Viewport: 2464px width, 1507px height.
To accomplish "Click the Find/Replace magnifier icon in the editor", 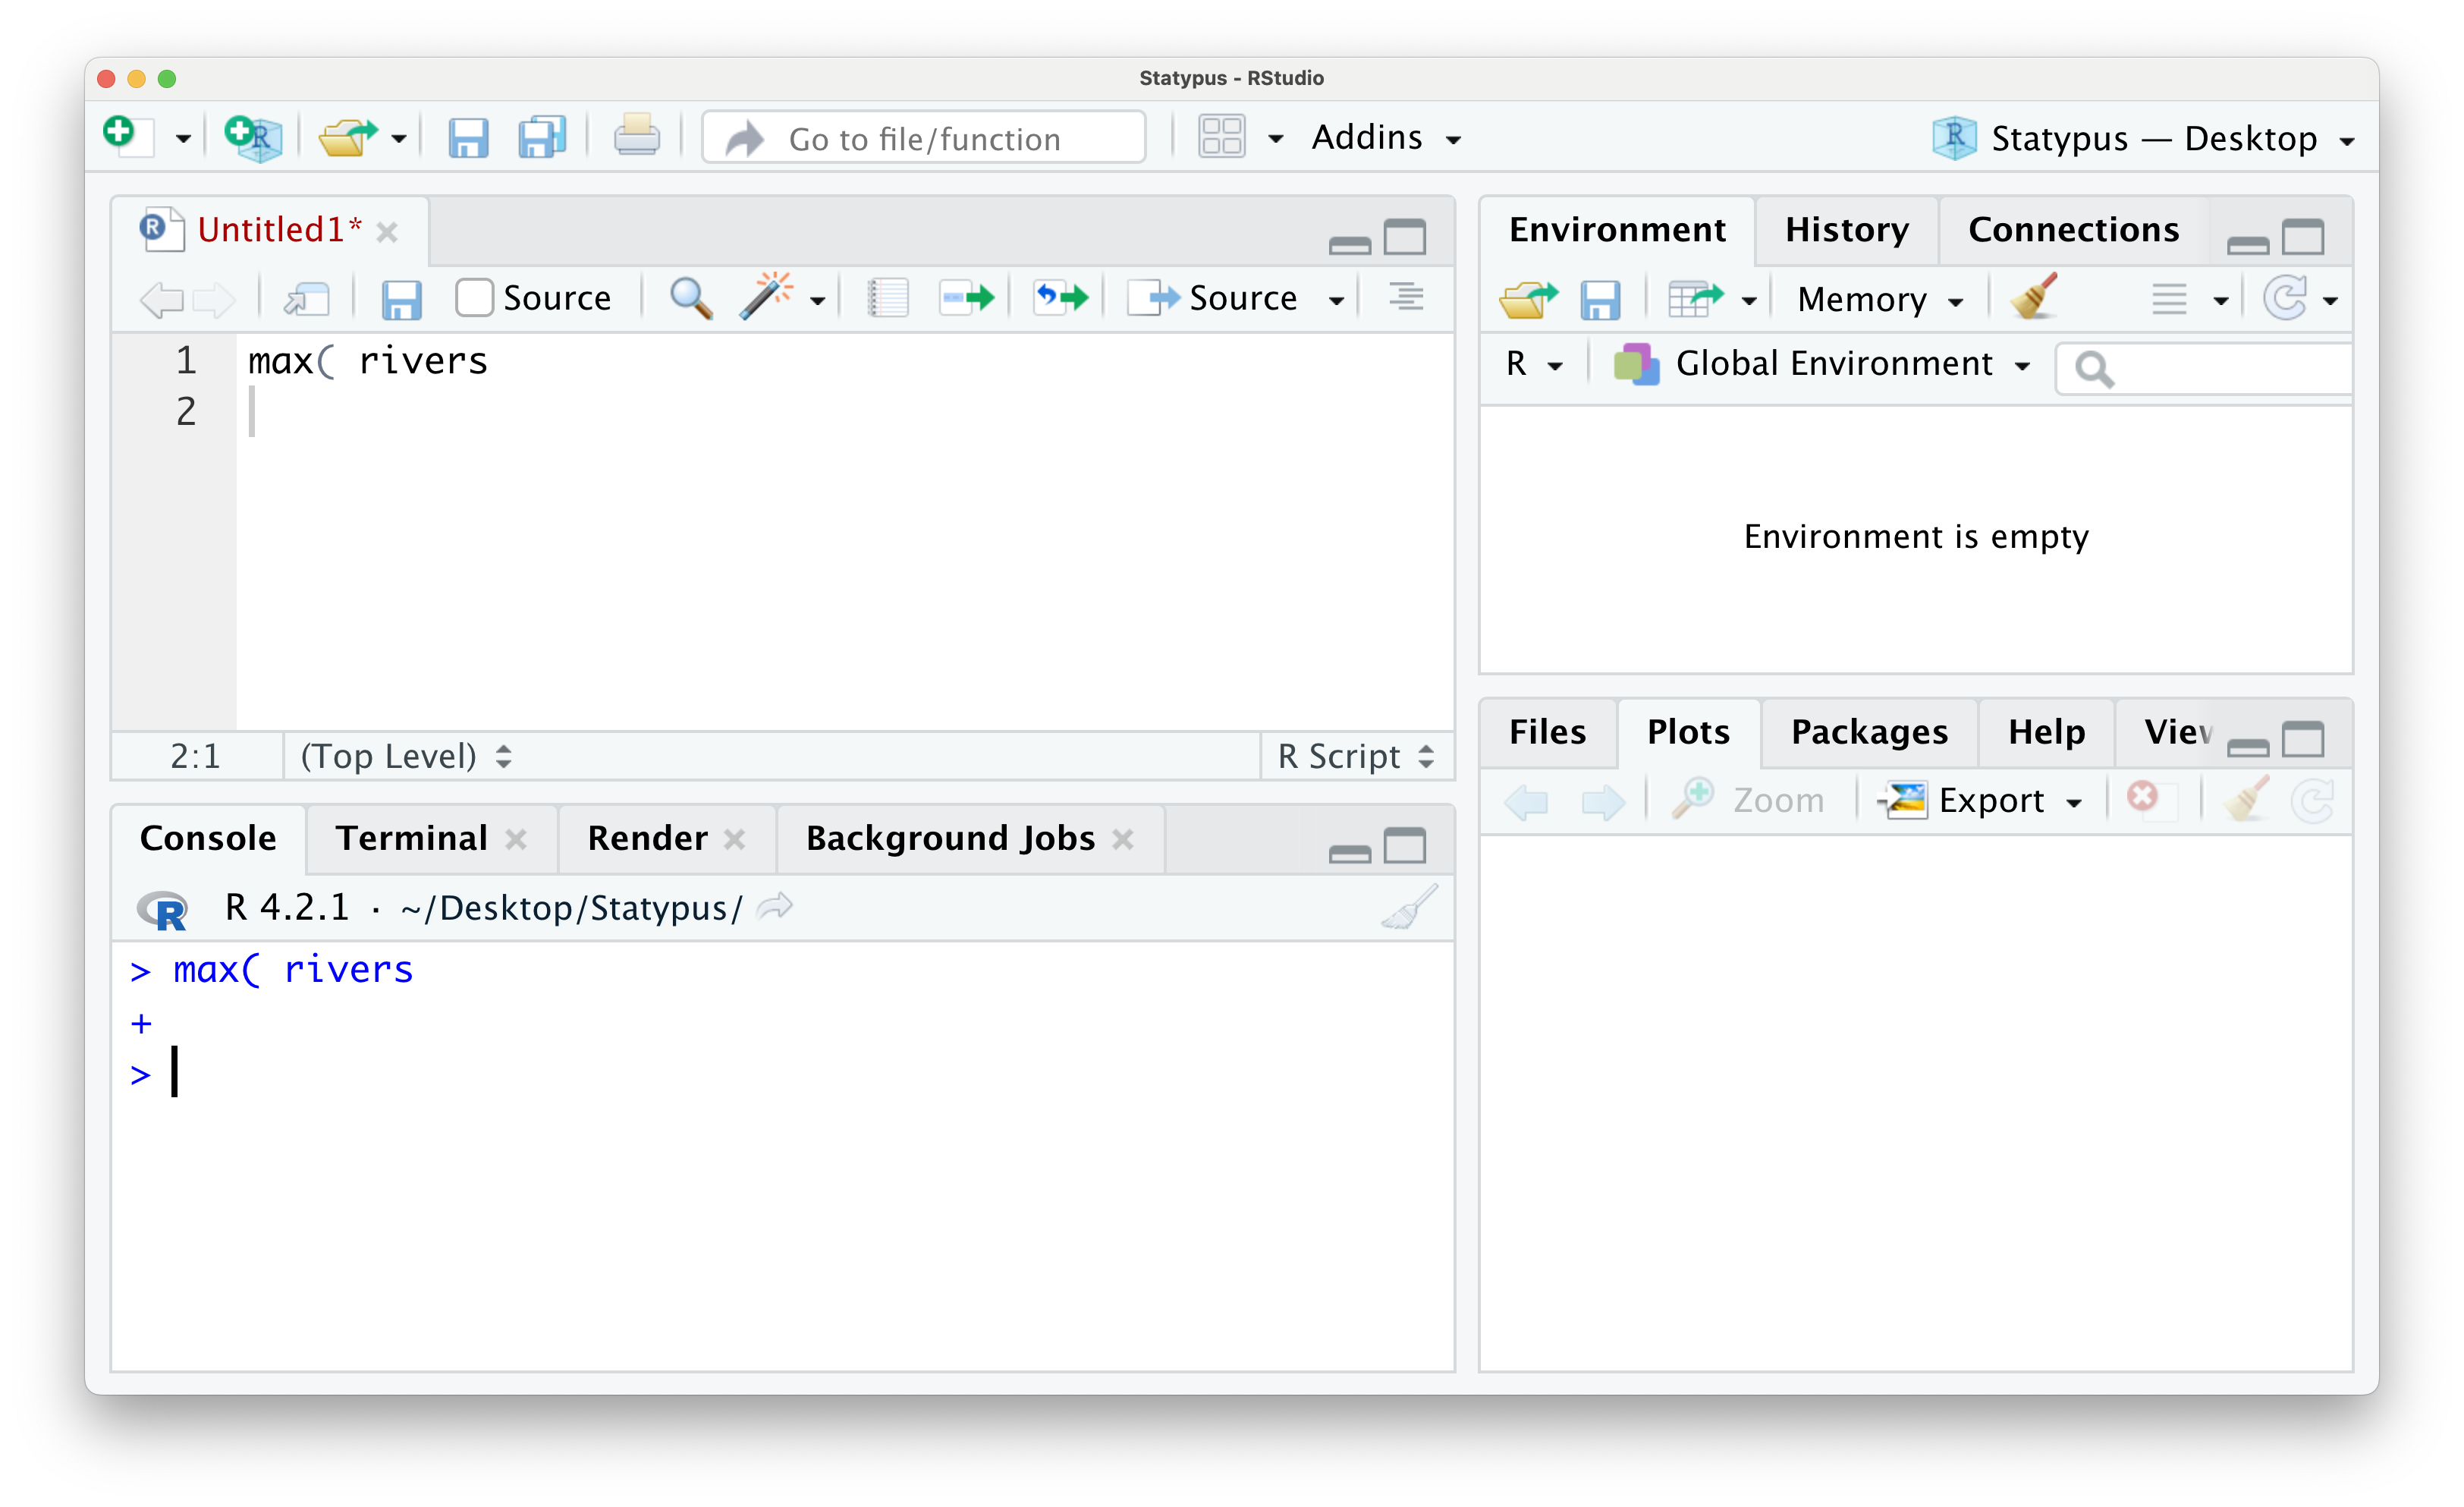I will coord(690,298).
